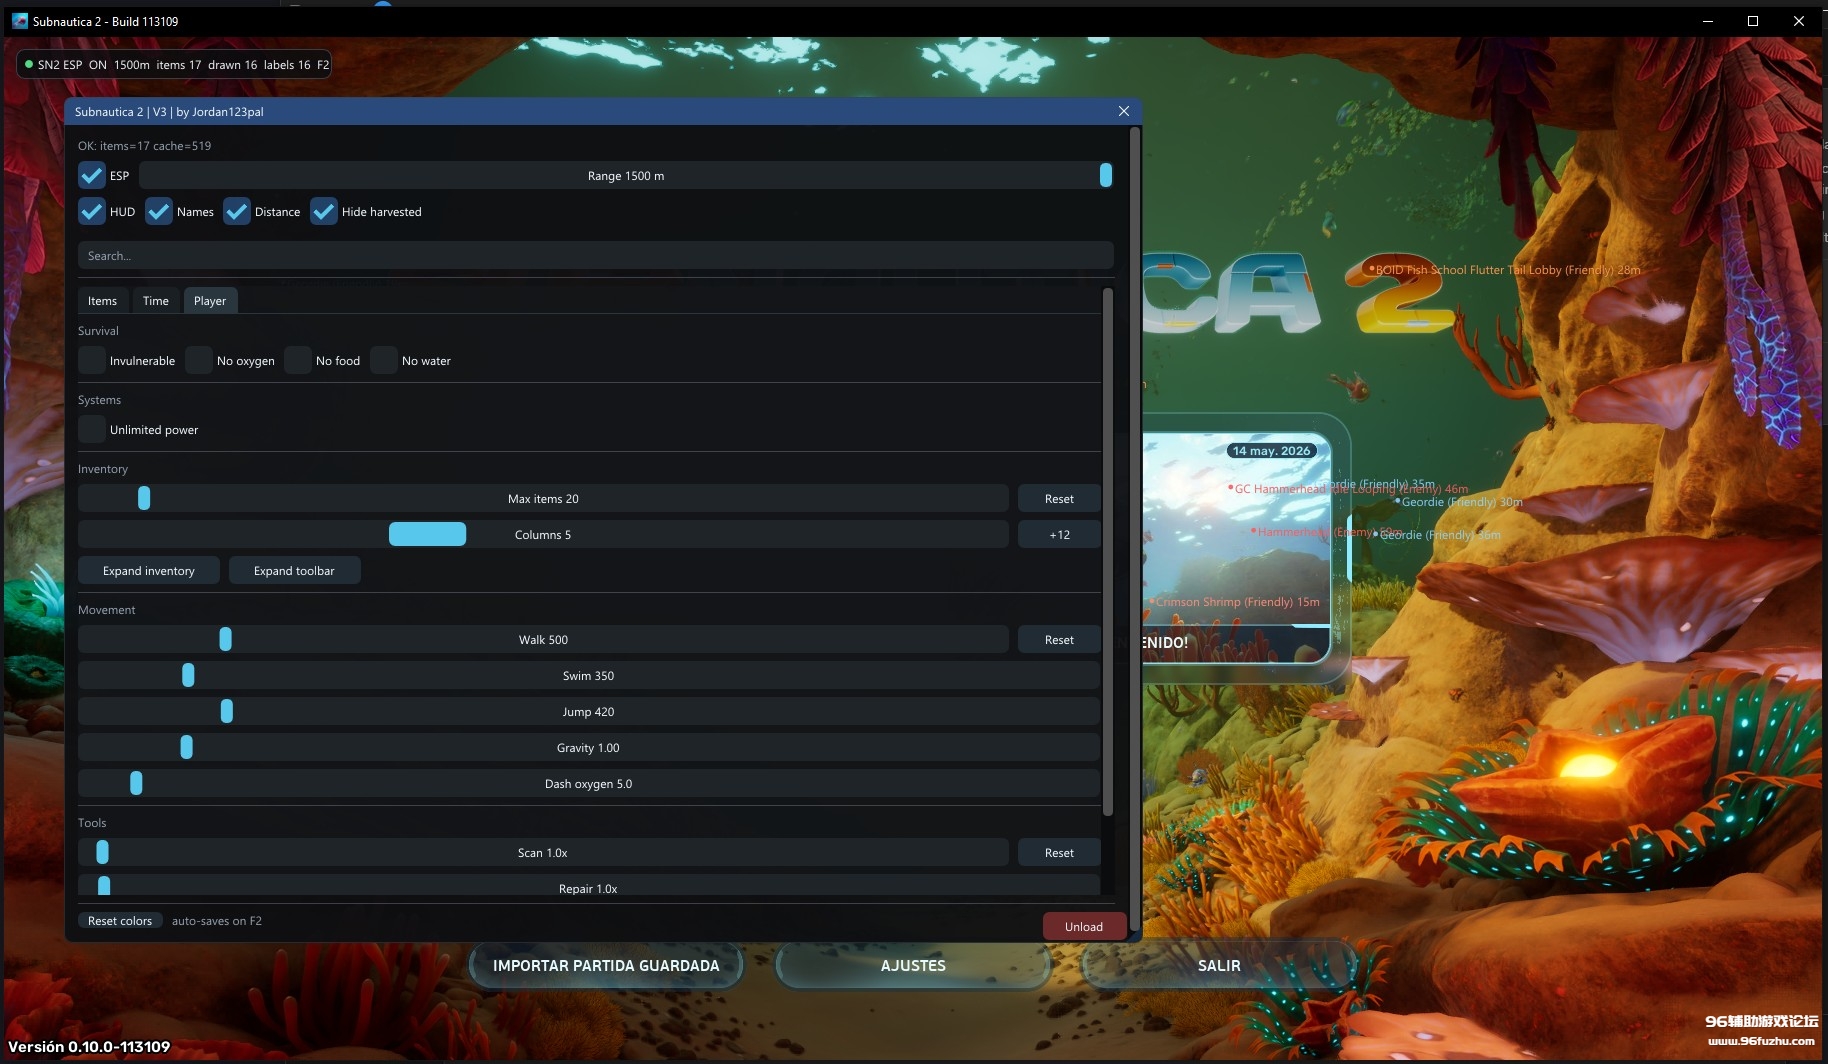Click the Range 1500 m slider
1828x1064 pixels.
(626, 176)
